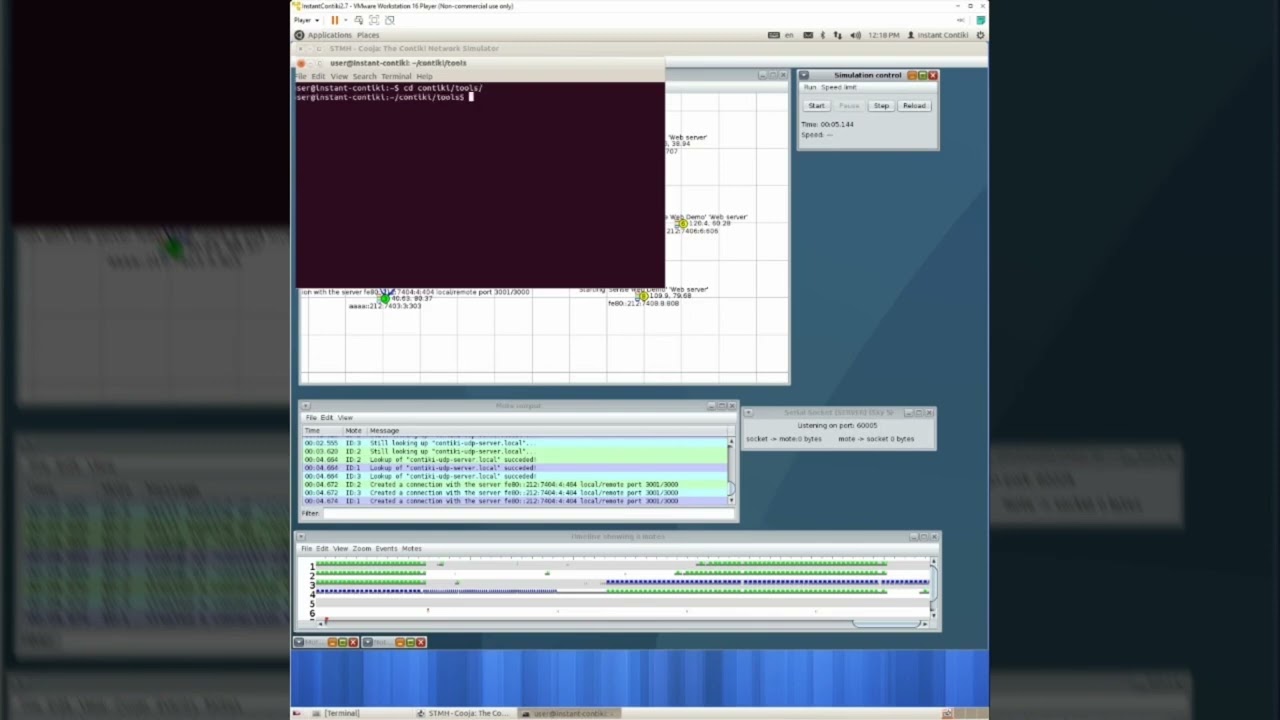This screenshot has height=720, width=1280.
Task: Click second minimized window's menu arrow icon
Action: (367, 642)
